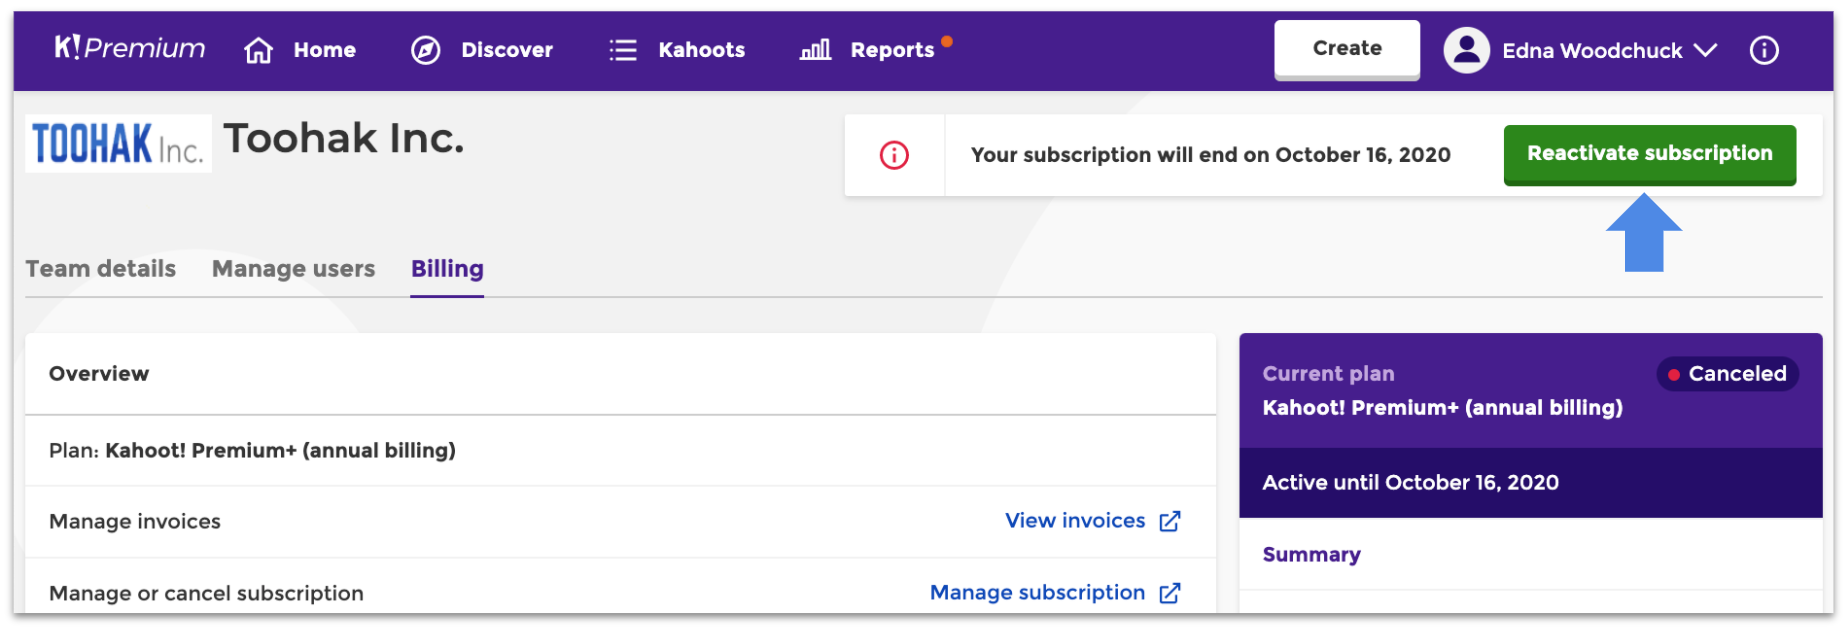1848x630 pixels.
Task: Click the external link icon beside Manage subscription
Action: pyautogui.click(x=1170, y=593)
